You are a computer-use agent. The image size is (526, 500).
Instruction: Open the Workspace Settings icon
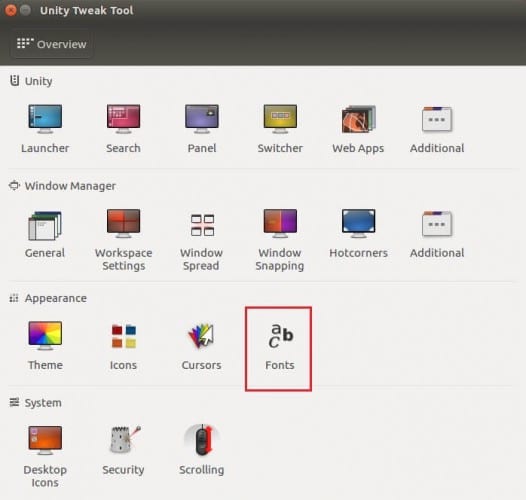coord(123,224)
